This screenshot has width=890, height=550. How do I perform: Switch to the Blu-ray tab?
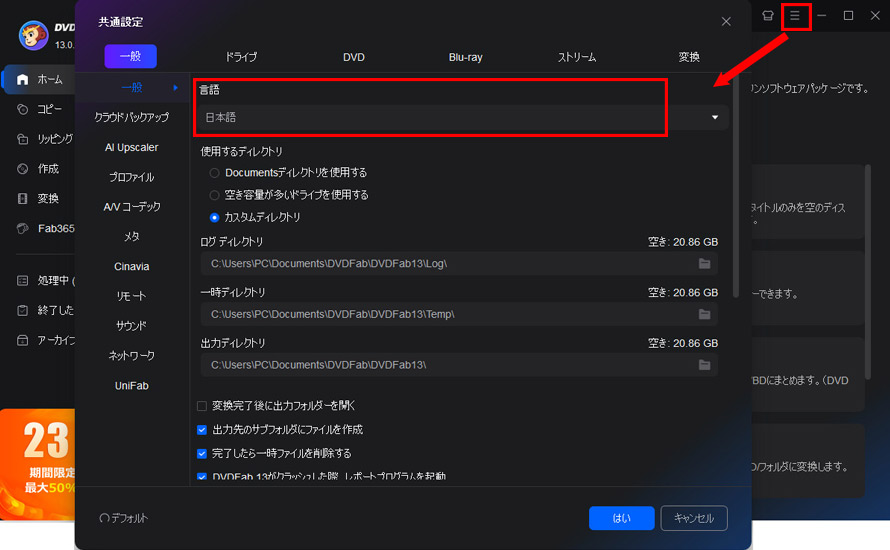pyautogui.click(x=465, y=57)
